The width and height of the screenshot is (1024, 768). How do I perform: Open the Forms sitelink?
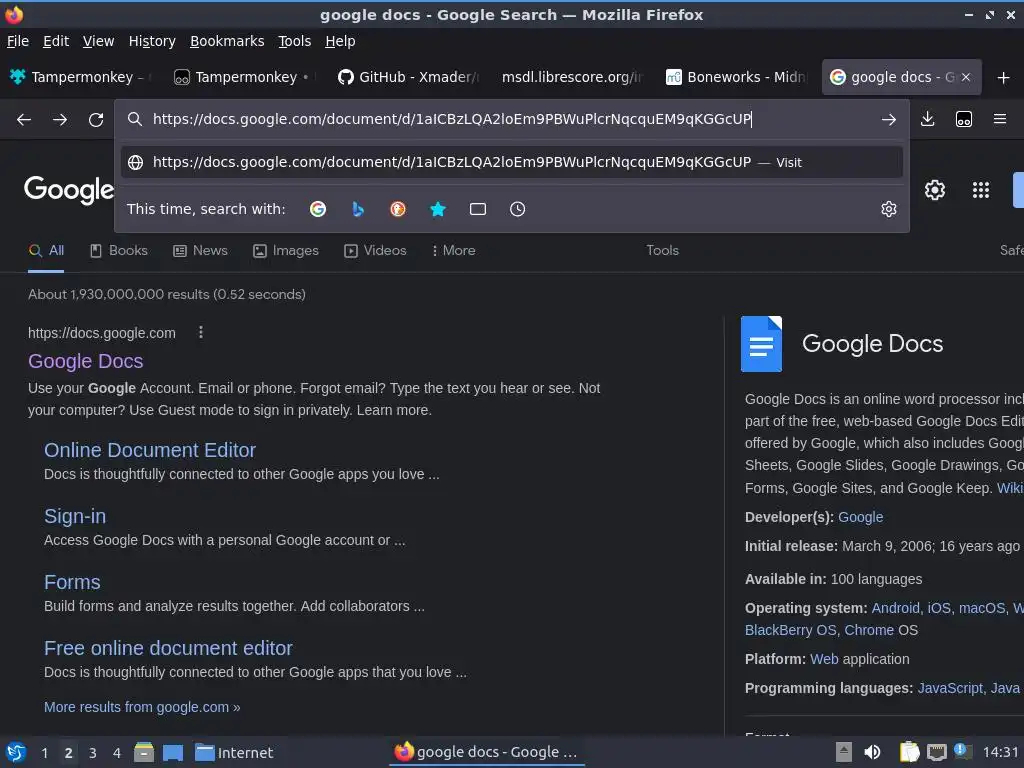click(x=72, y=582)
